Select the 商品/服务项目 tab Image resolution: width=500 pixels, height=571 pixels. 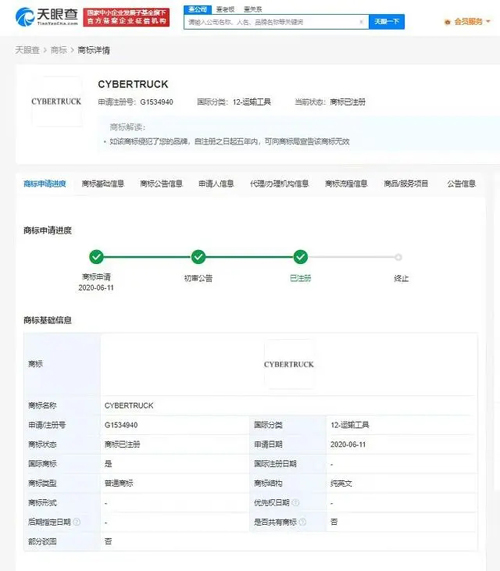(406, 184)
